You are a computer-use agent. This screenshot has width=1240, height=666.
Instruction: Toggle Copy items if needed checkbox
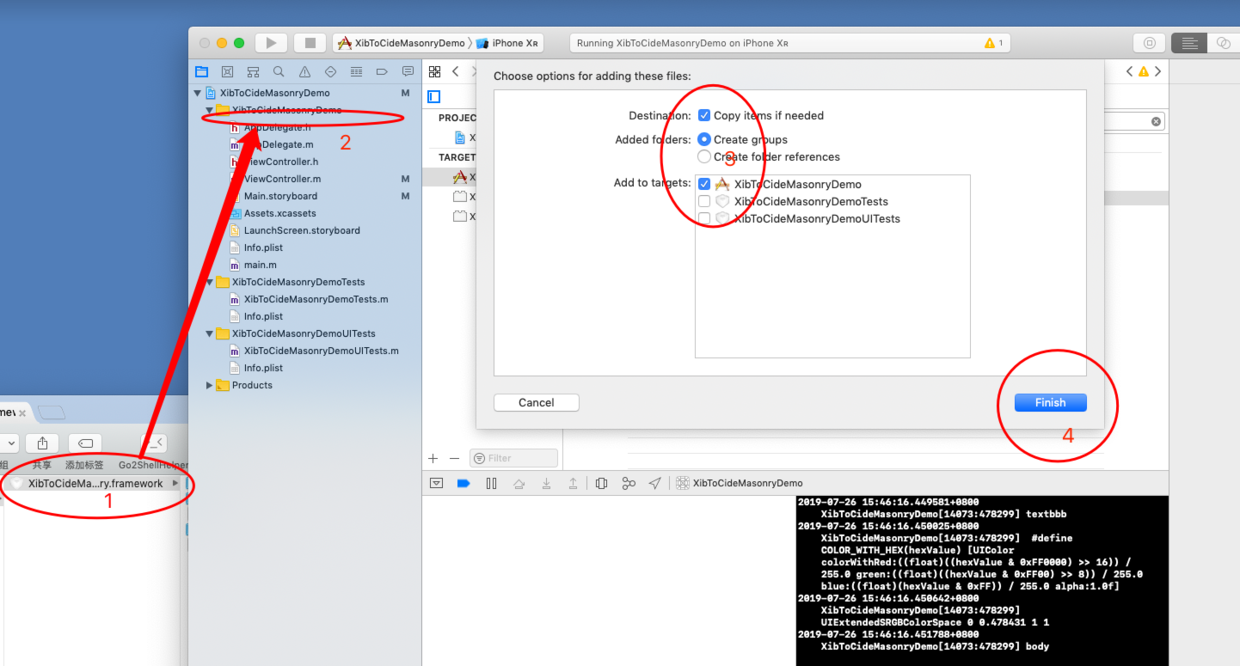pos(704,115)
